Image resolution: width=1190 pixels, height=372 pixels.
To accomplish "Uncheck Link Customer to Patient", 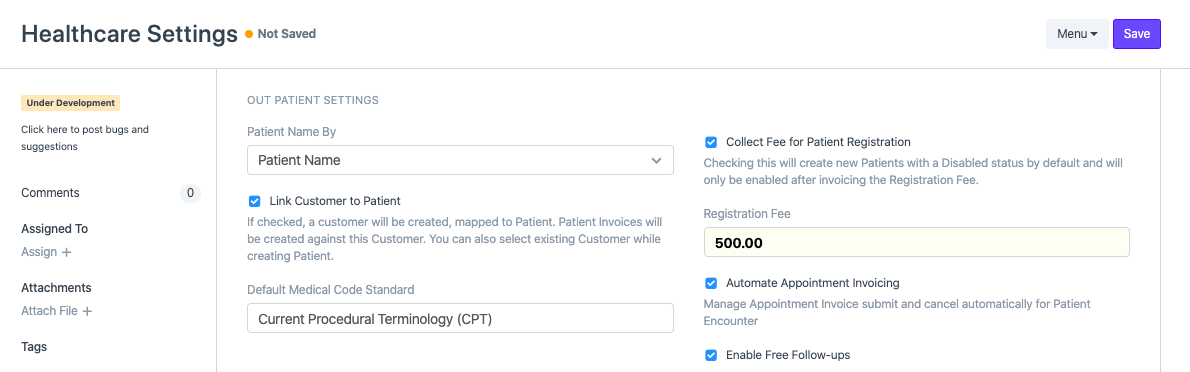I will click(254, 201).
